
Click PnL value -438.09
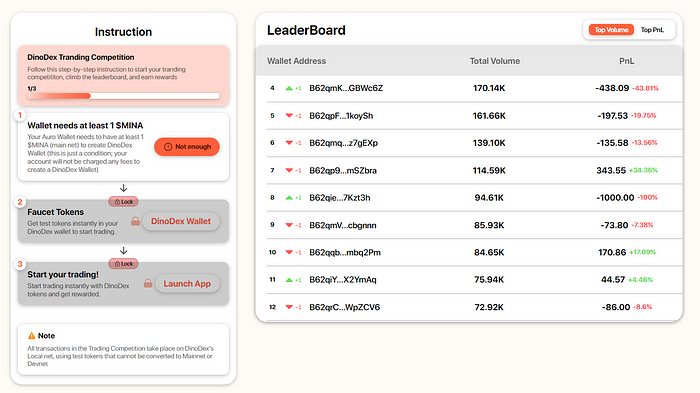click(612, 88)
